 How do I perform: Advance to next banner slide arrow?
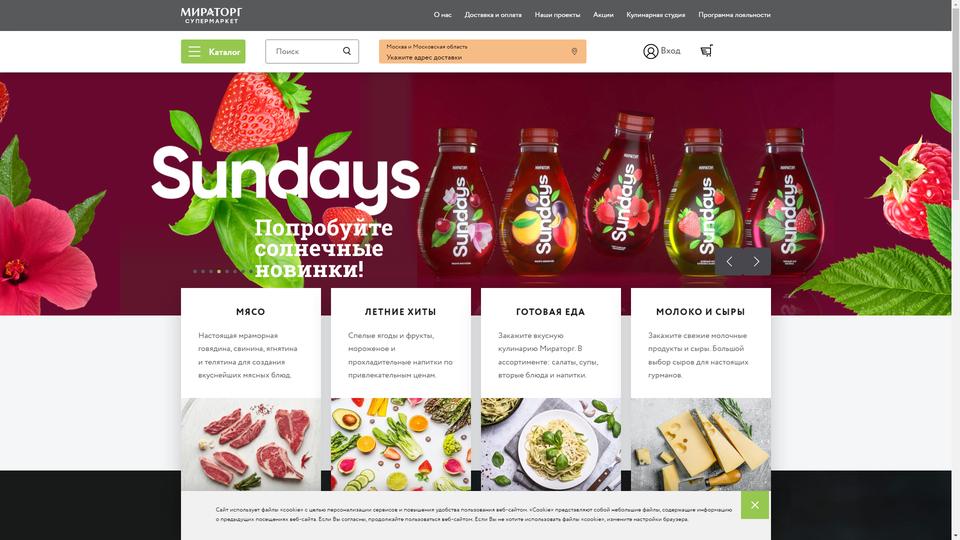(x=757, y=261)
